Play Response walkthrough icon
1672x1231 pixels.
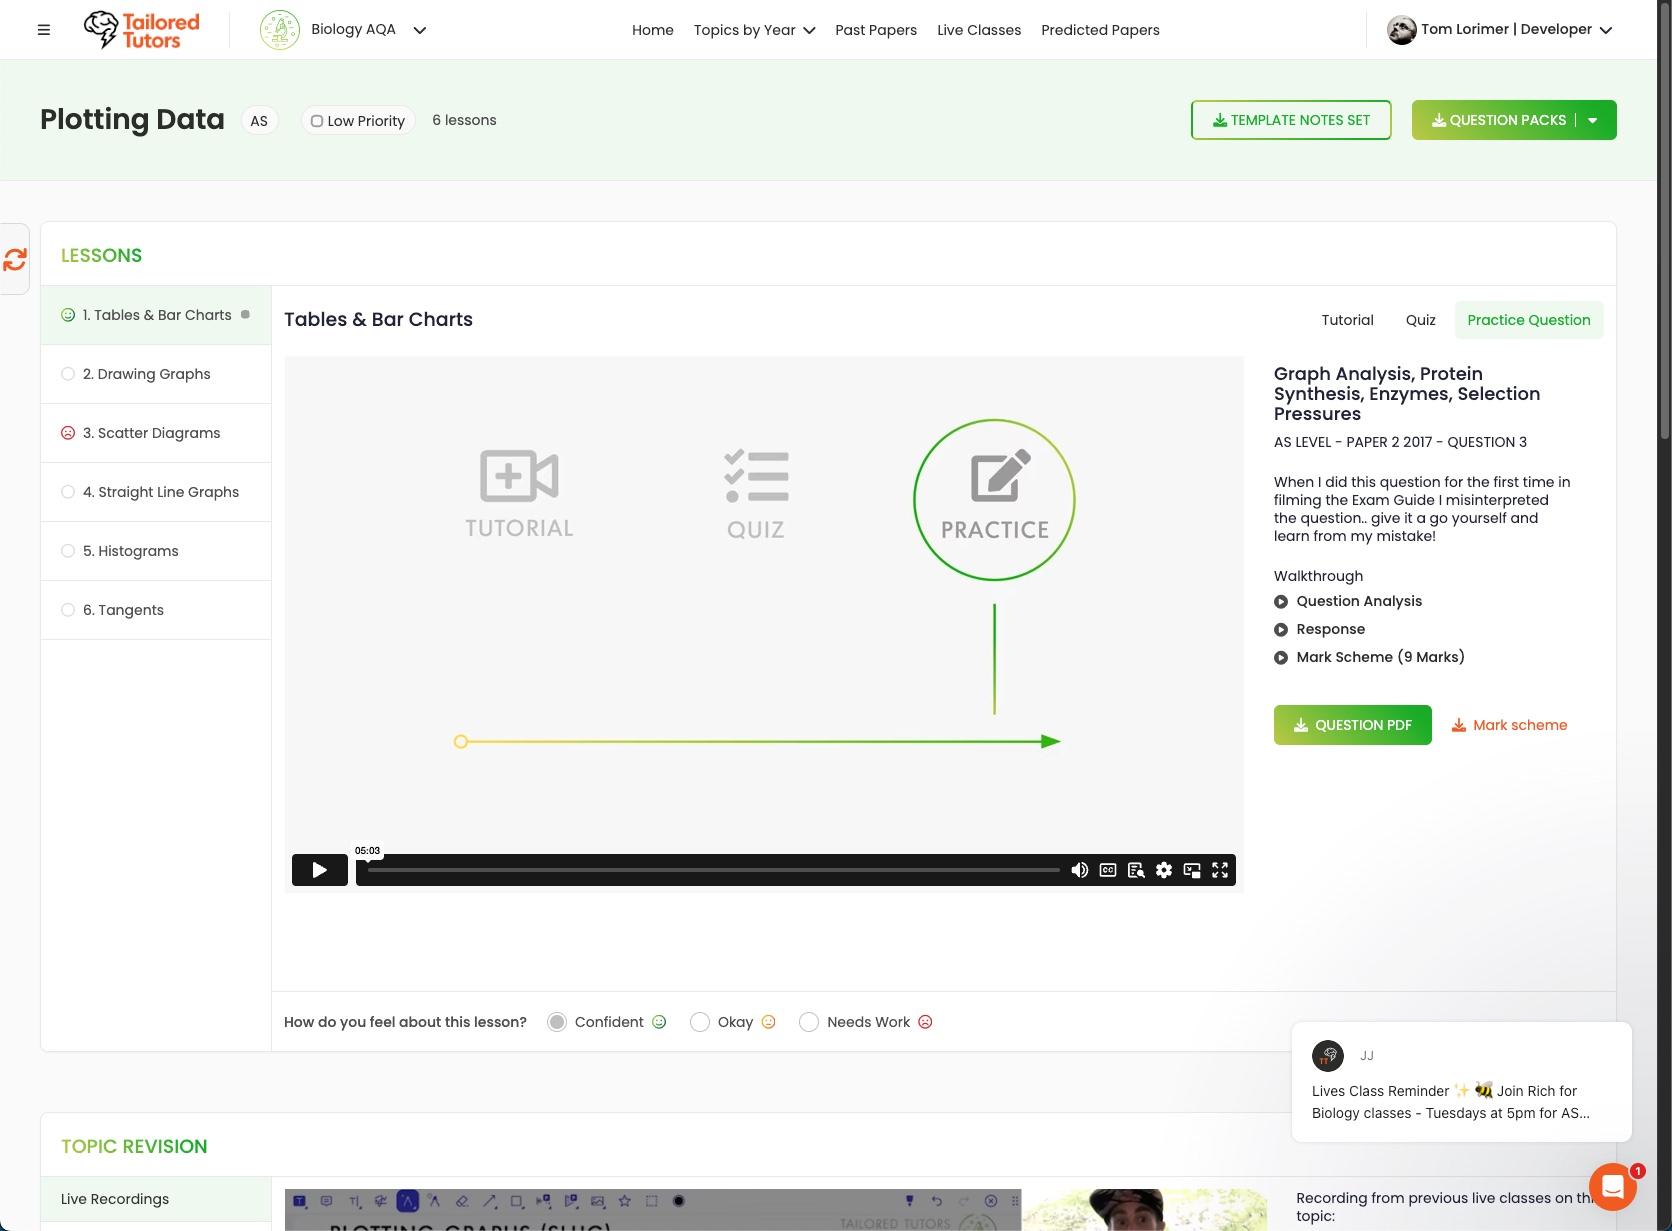tap(1281, 630)
